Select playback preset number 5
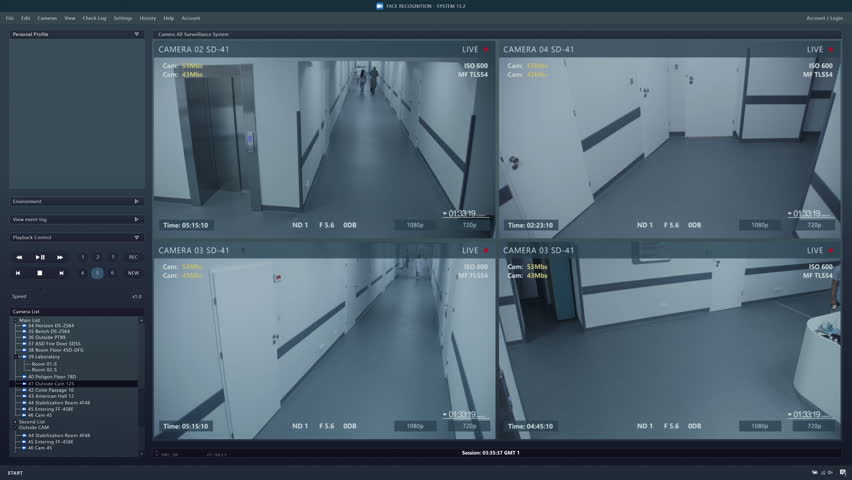The width and height of the screenshot is (852, 480). pos(97,273)
